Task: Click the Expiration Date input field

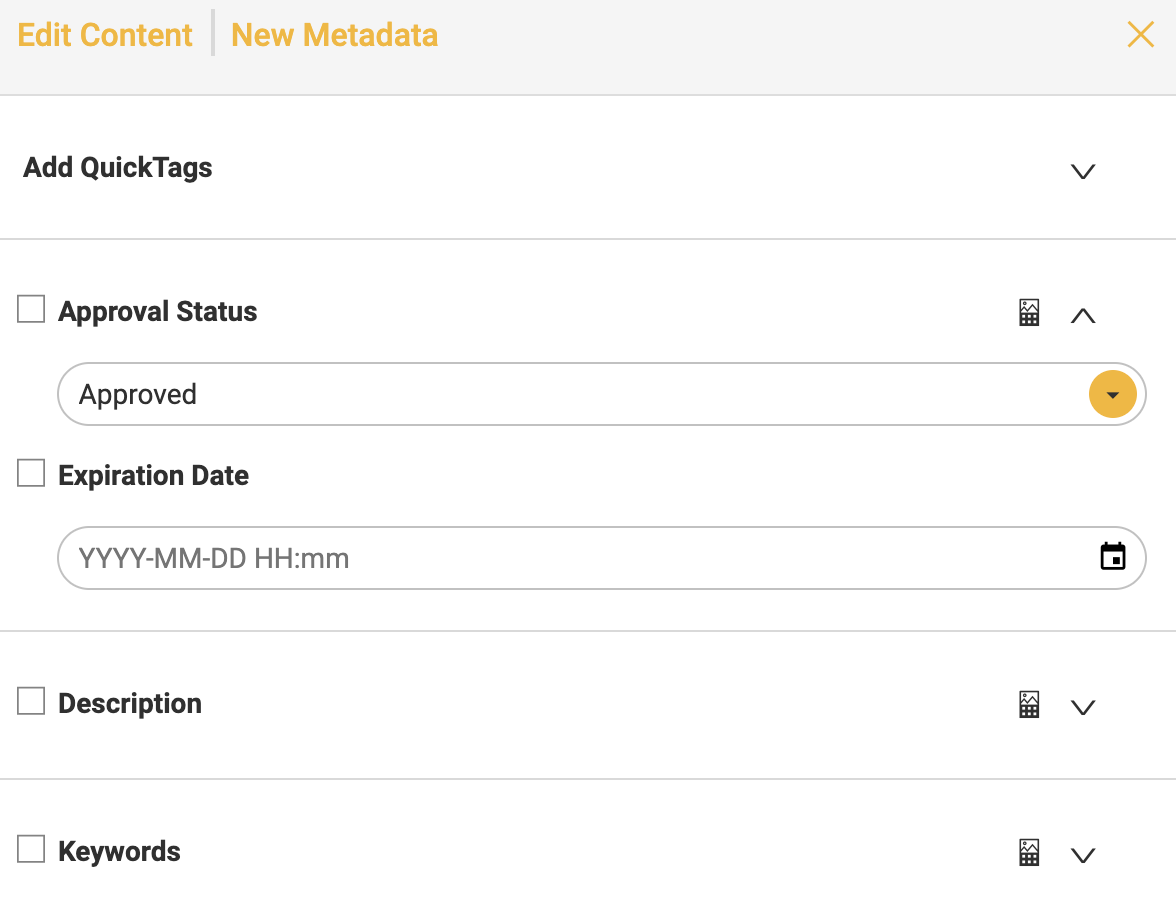Action: pos(602,558)
